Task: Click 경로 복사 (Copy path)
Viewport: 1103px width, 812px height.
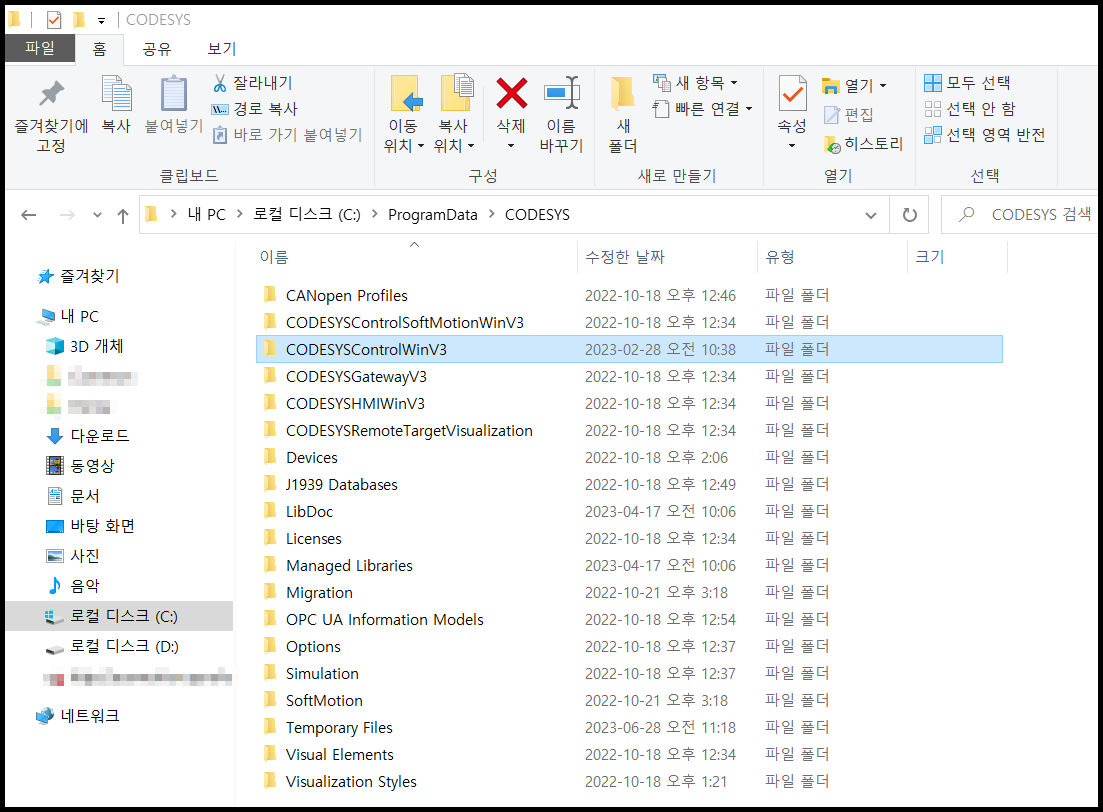Action: point(255,109)
